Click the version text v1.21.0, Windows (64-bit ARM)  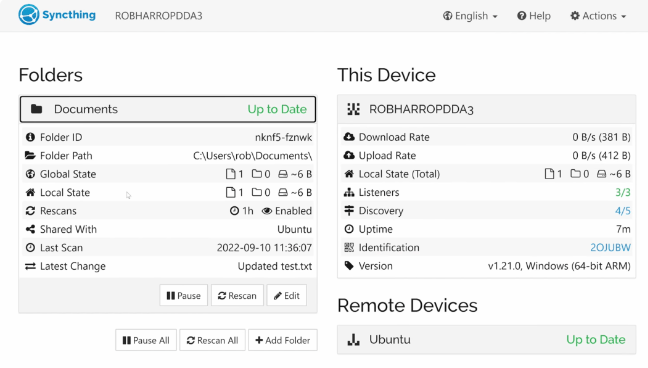pyautogui.click(x=559, y=266)
